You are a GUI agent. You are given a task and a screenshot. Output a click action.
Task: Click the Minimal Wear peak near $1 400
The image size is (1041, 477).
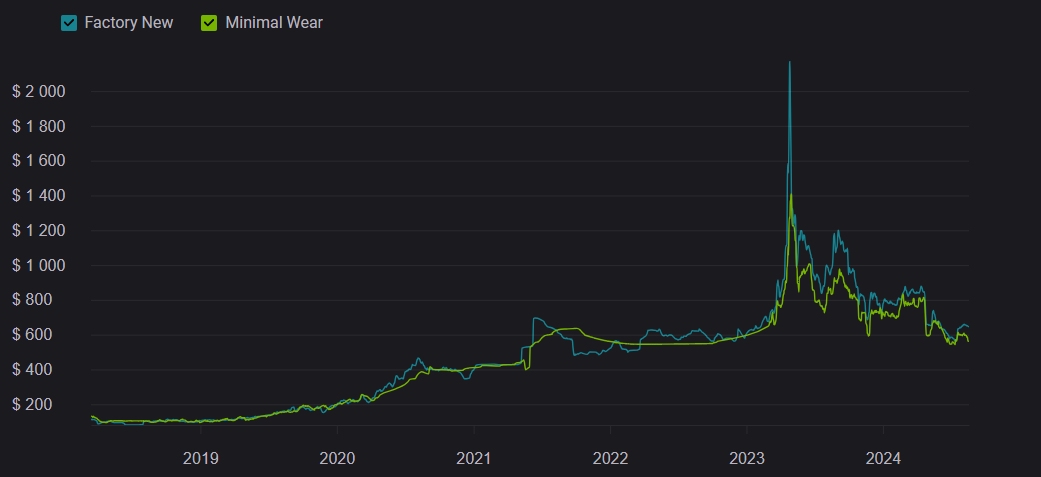(x=791, y=195)
